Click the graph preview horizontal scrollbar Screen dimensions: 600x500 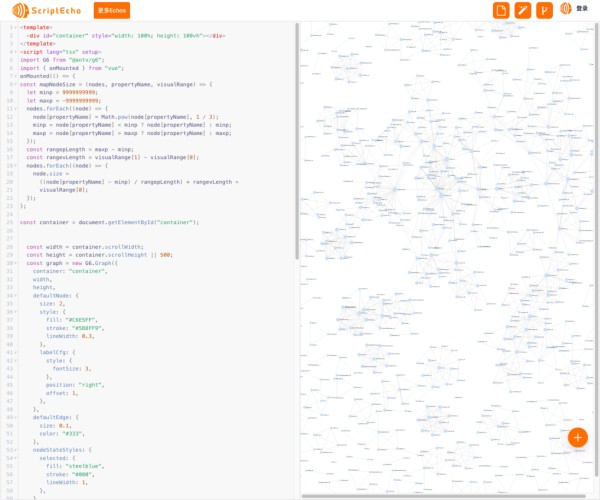[x=444, y=497]
